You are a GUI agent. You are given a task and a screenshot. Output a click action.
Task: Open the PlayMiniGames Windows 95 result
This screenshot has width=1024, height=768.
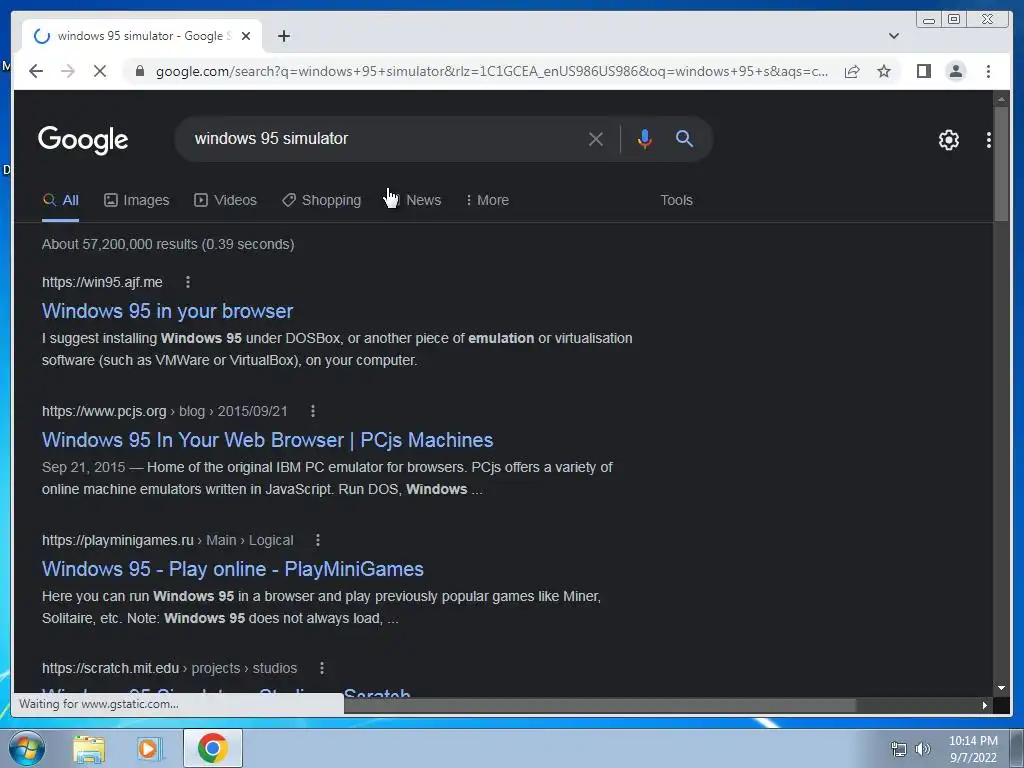232,569
